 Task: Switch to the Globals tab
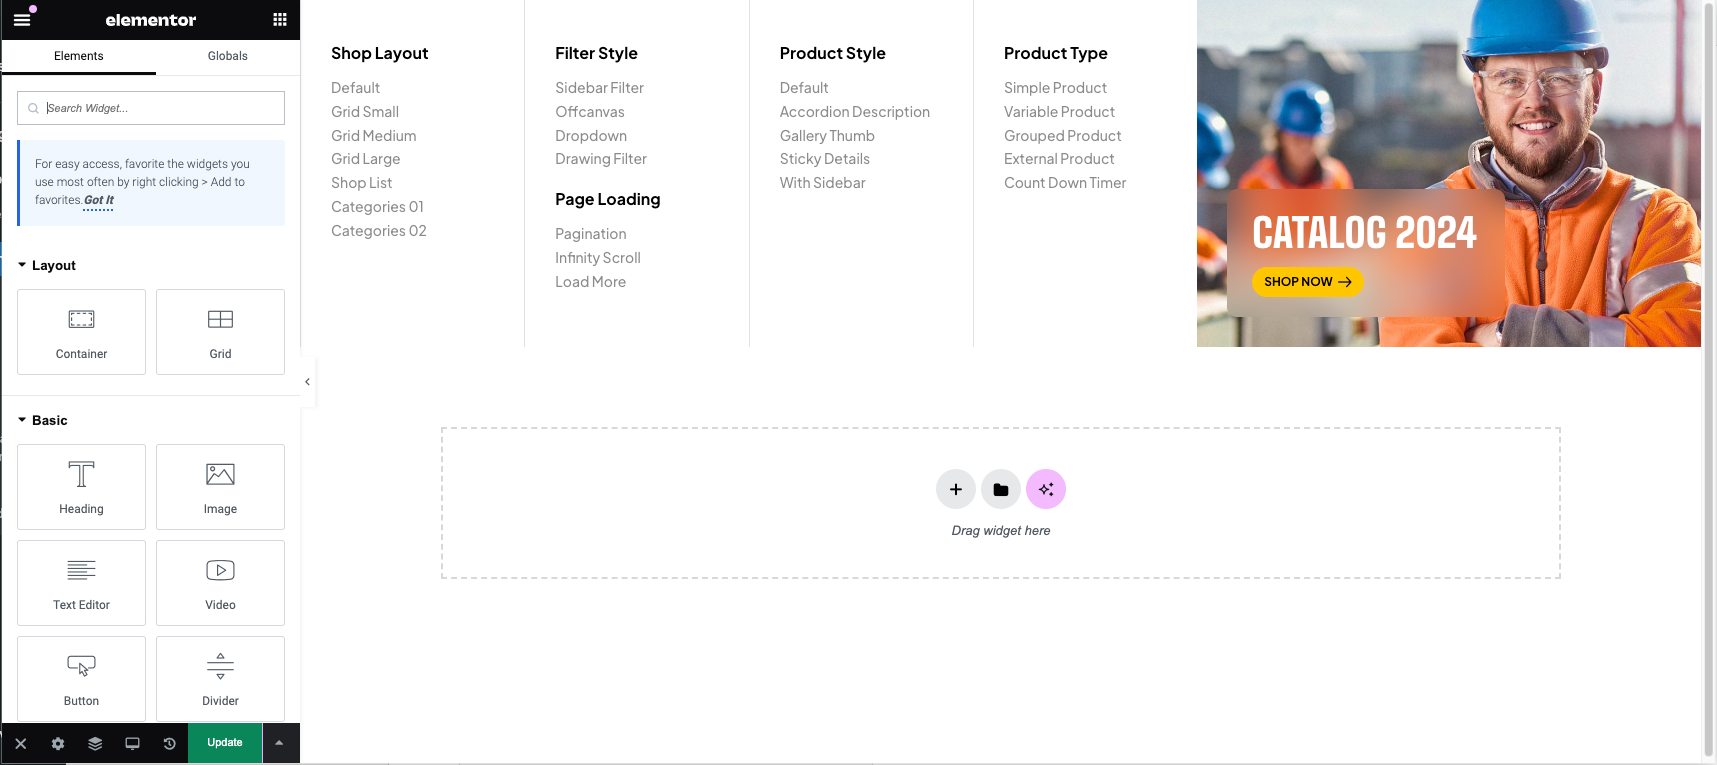(x=227, y=56)
